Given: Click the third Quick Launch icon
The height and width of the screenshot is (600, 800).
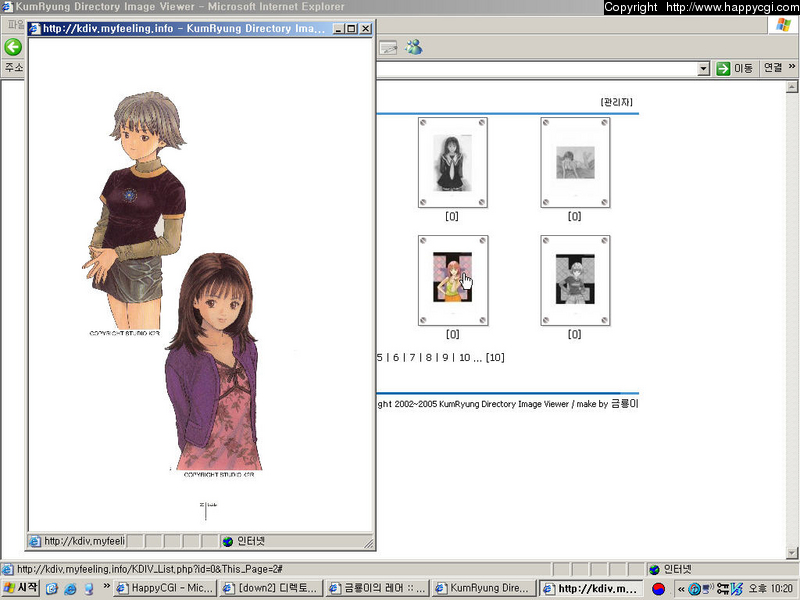Looking at the screenshot, I should tap(88, 589).
